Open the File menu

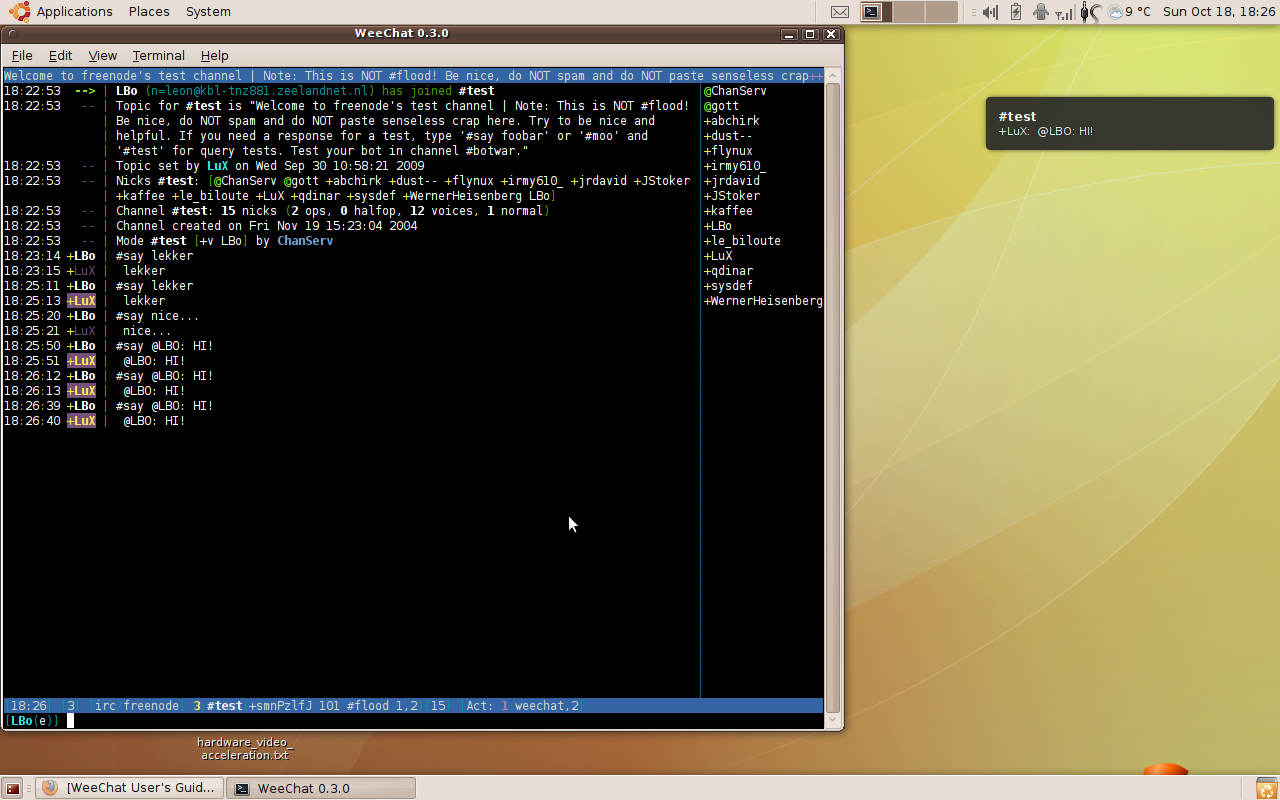pyautogui.click(x=22, y=56)
